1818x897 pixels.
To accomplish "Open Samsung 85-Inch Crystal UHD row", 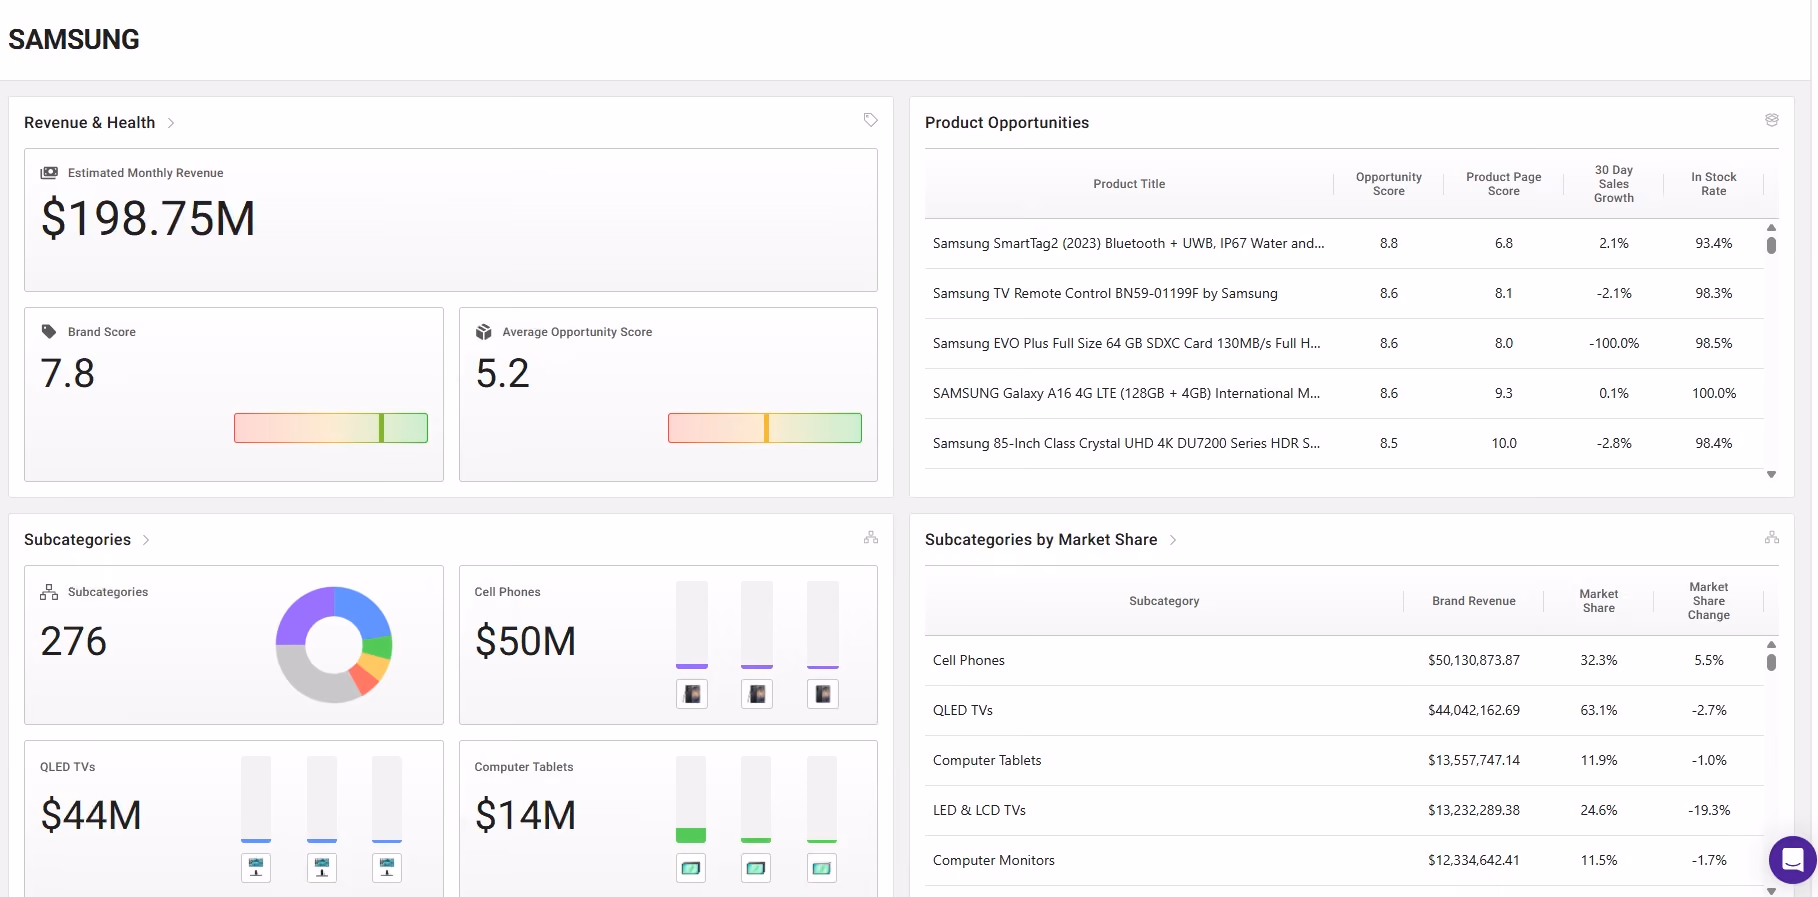I will [1344, 443].
